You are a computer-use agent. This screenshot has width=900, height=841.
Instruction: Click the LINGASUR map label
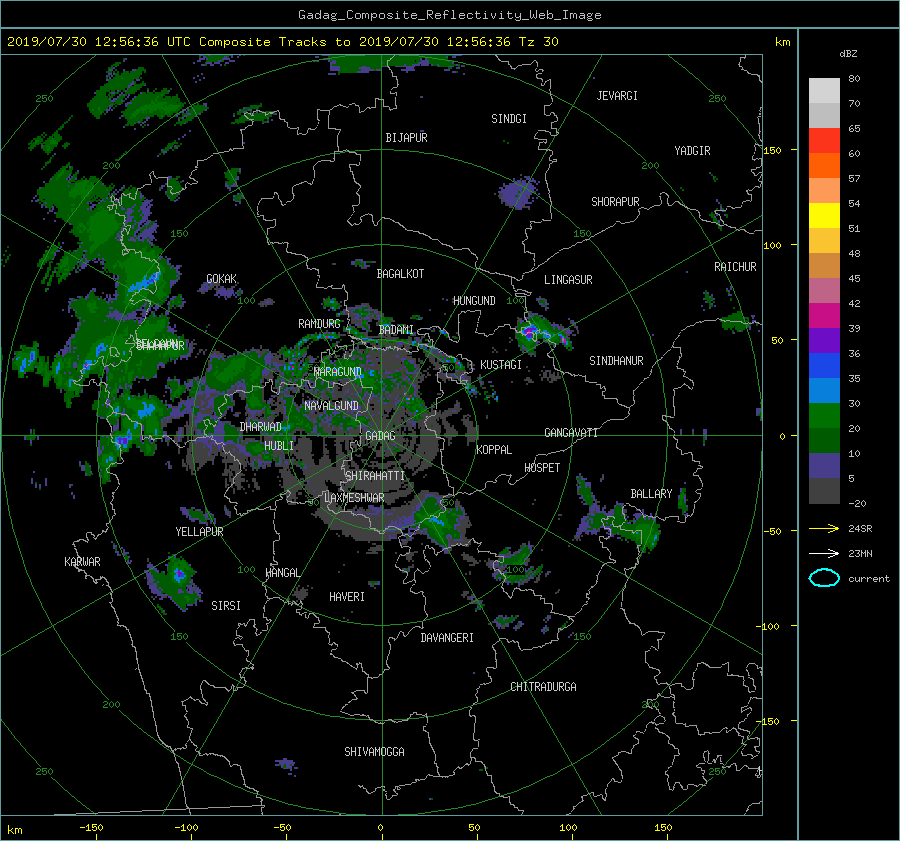pos(568,280)
